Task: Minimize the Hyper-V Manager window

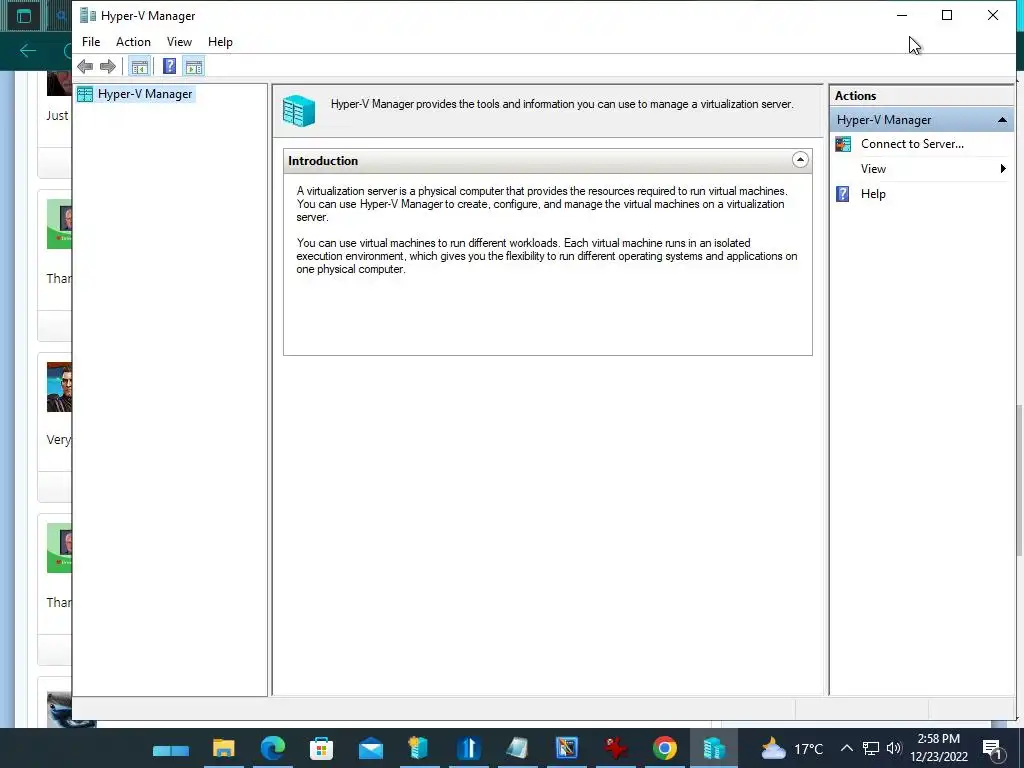Action: click(902, 15)
